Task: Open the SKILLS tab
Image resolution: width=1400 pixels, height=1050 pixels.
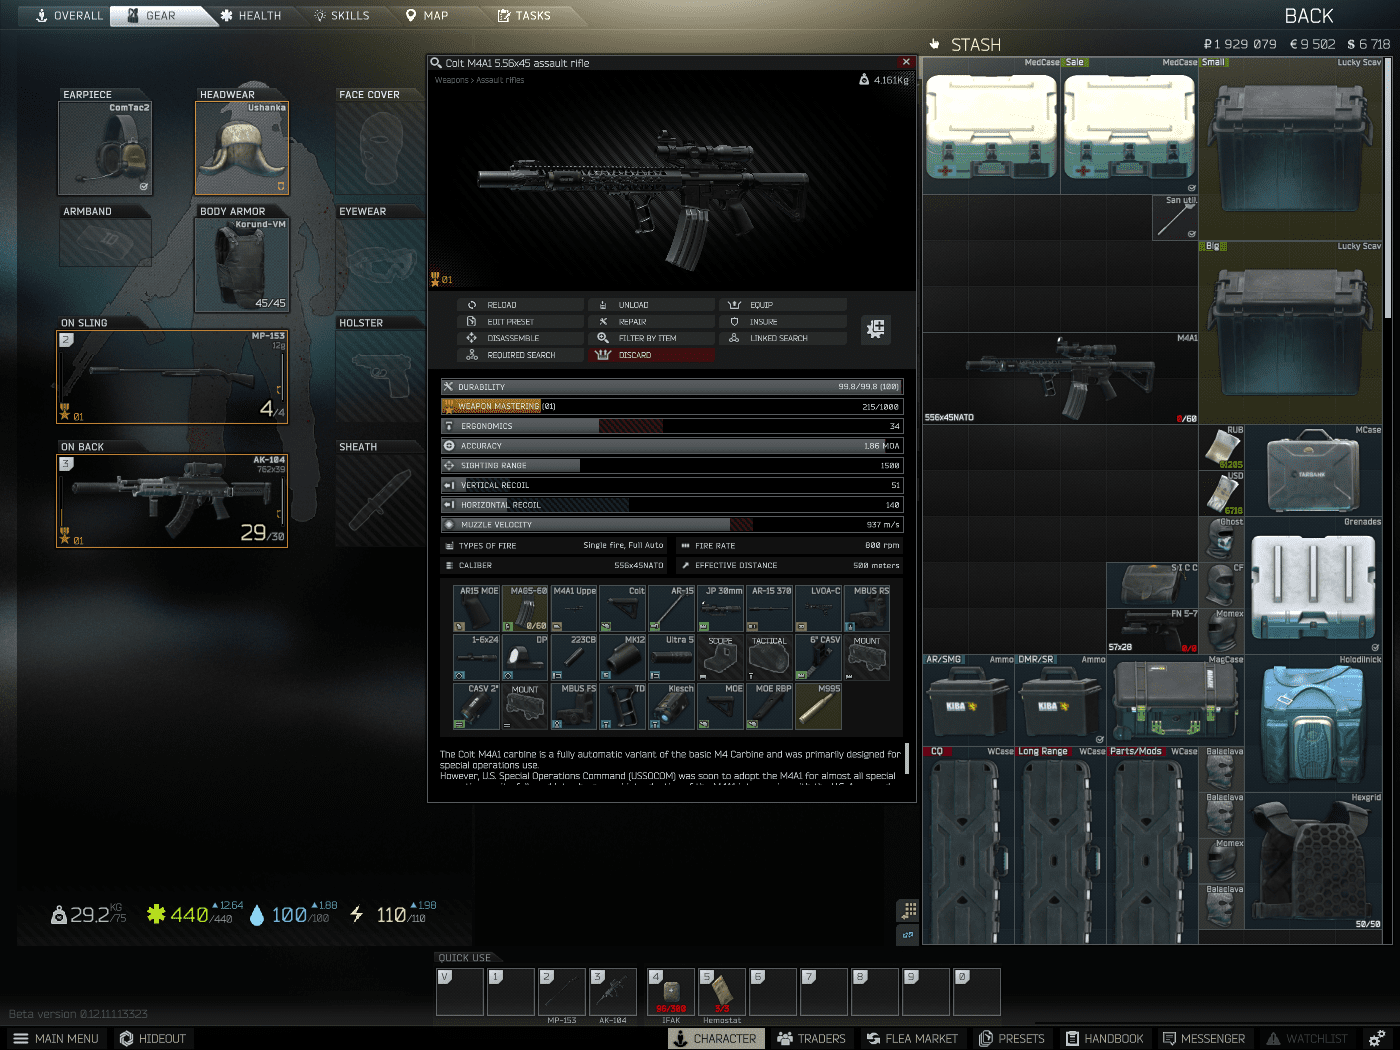Action: pos(341,15)
